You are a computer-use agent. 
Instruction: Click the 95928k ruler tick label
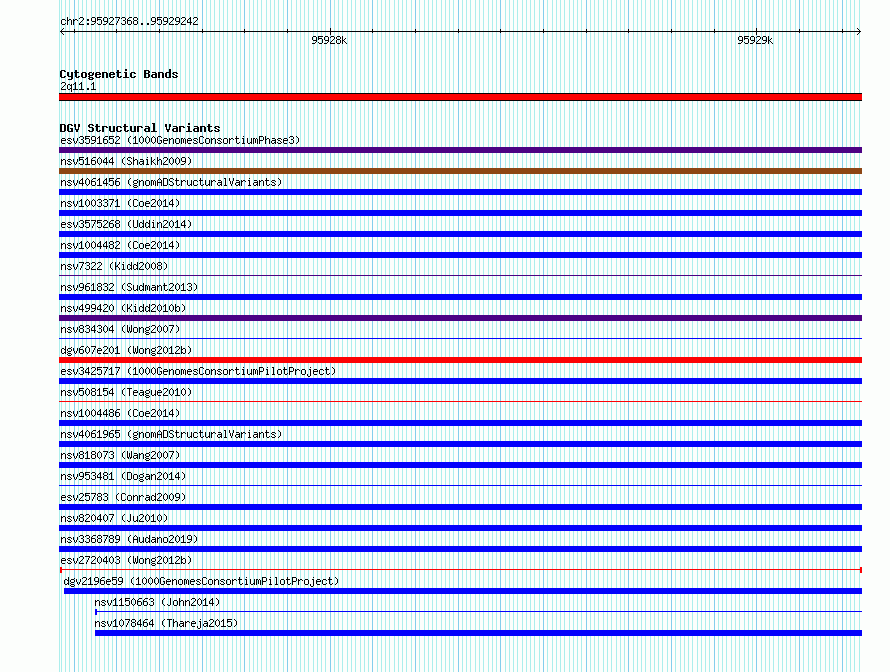(329, 40)
